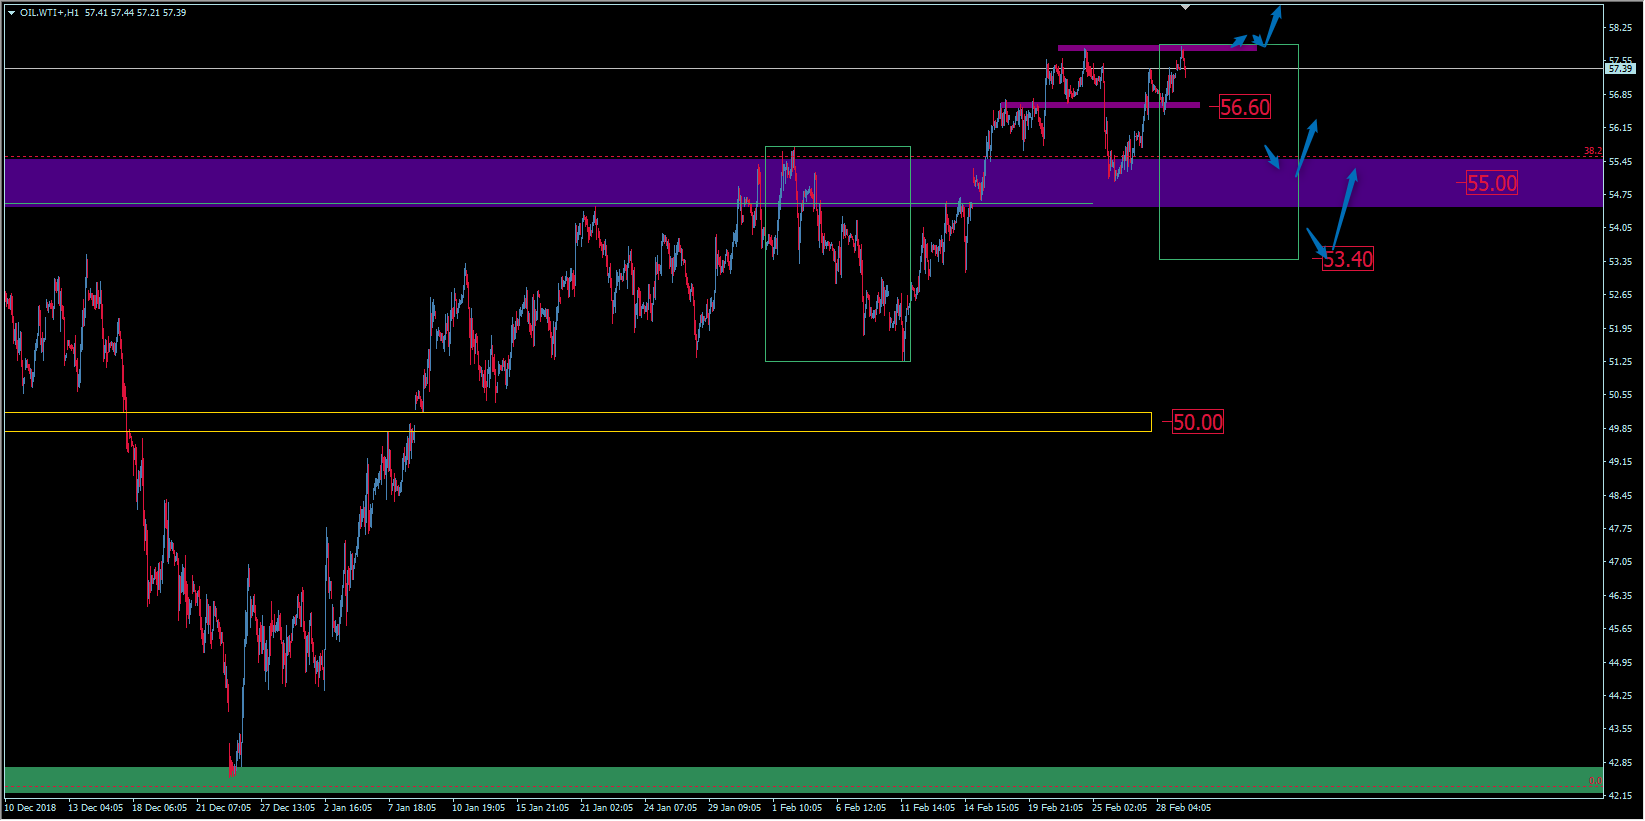This screenshot has width=1645, height=821.
Task: Click the 58.25 price scale value
Action: (1620, 28)
